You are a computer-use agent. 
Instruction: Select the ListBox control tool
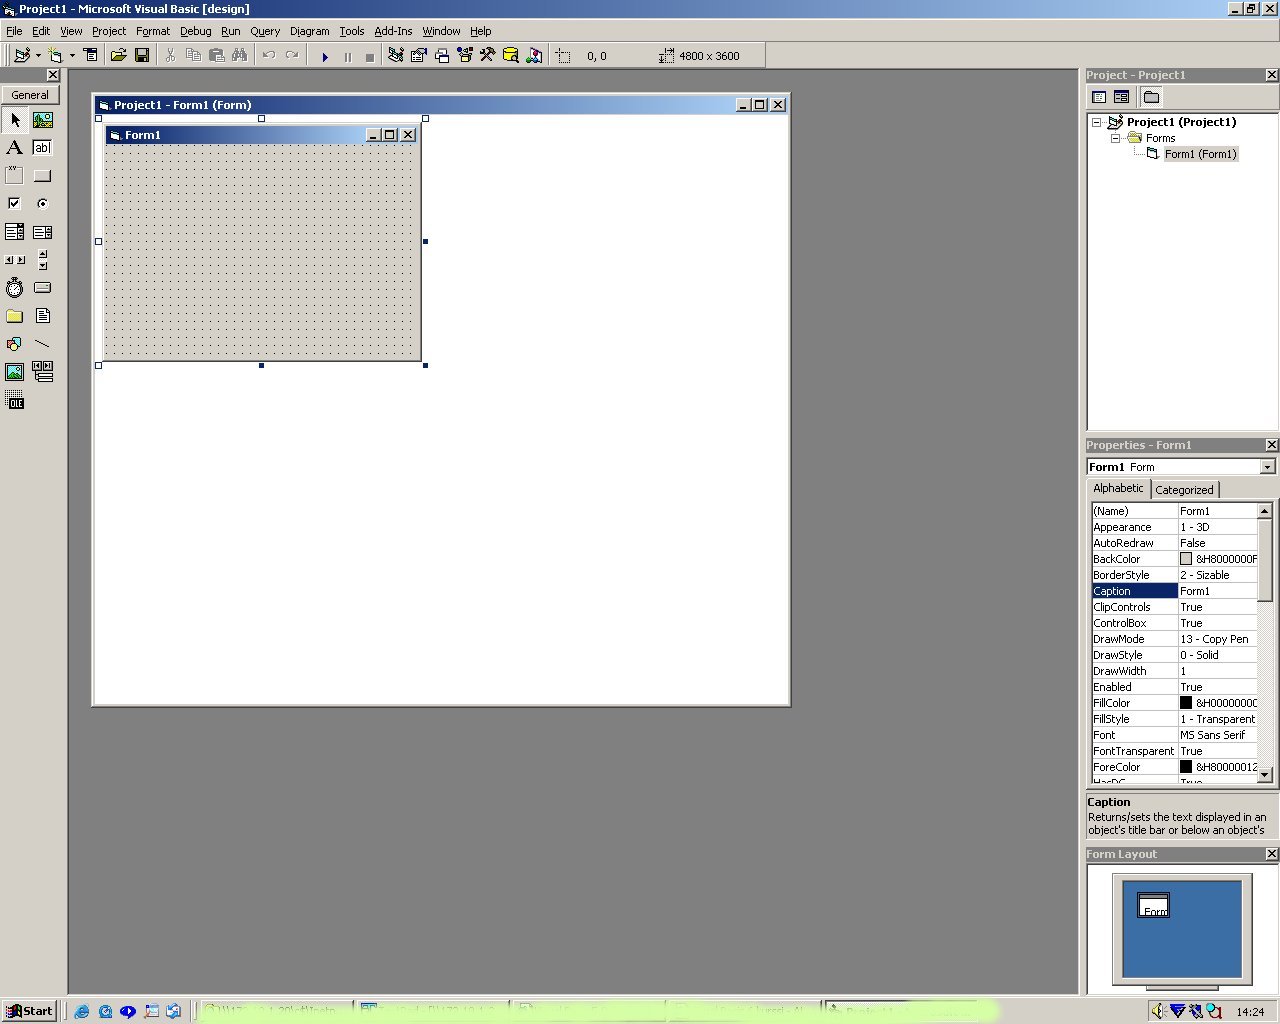coord(43,232)
